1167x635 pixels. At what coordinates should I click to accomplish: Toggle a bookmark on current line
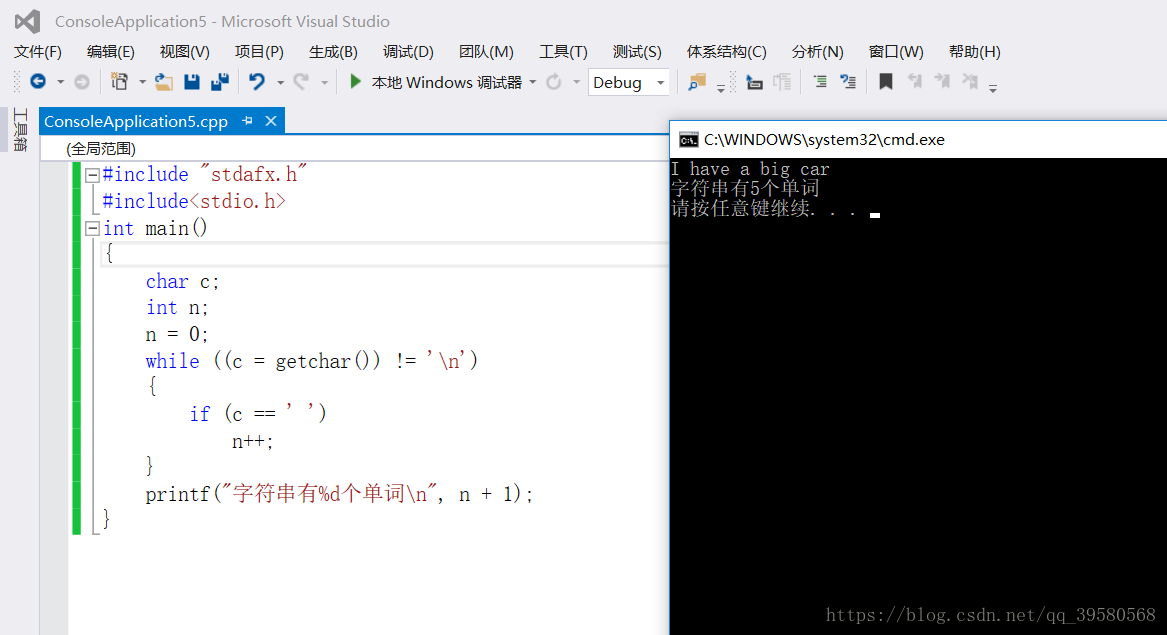coord(886,82)
